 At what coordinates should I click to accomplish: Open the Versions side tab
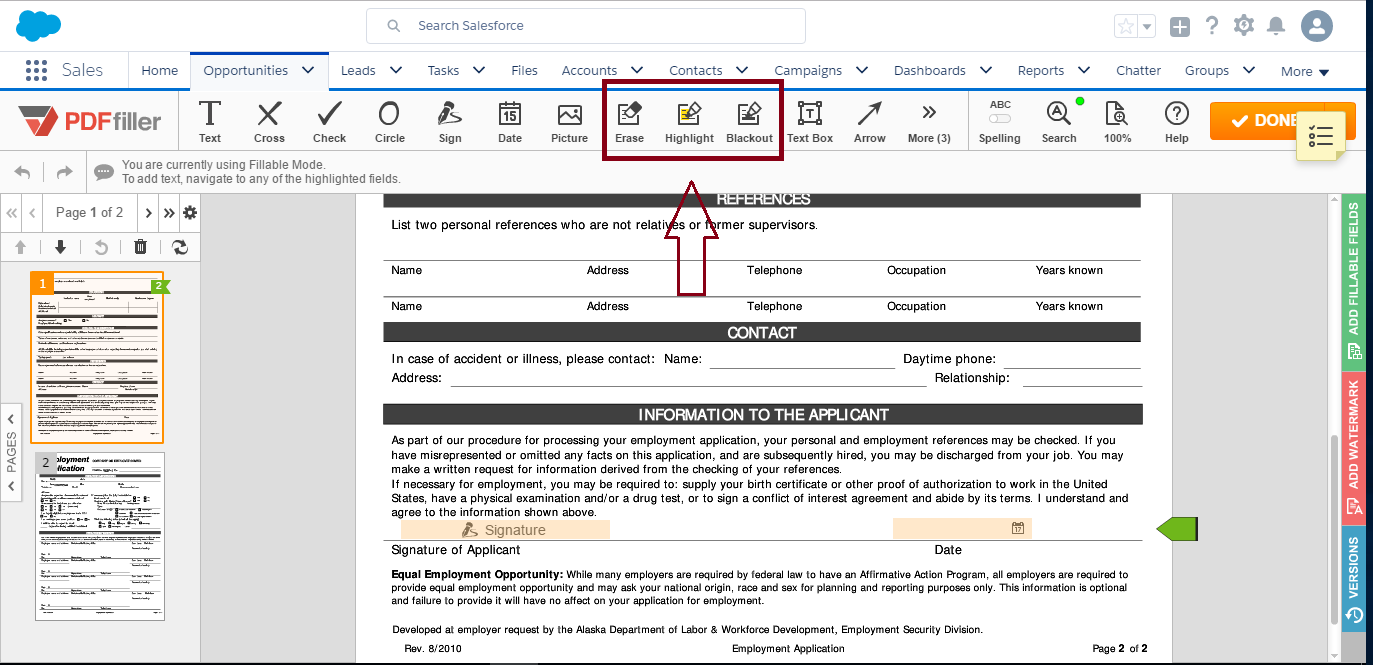coord(1353,579)
